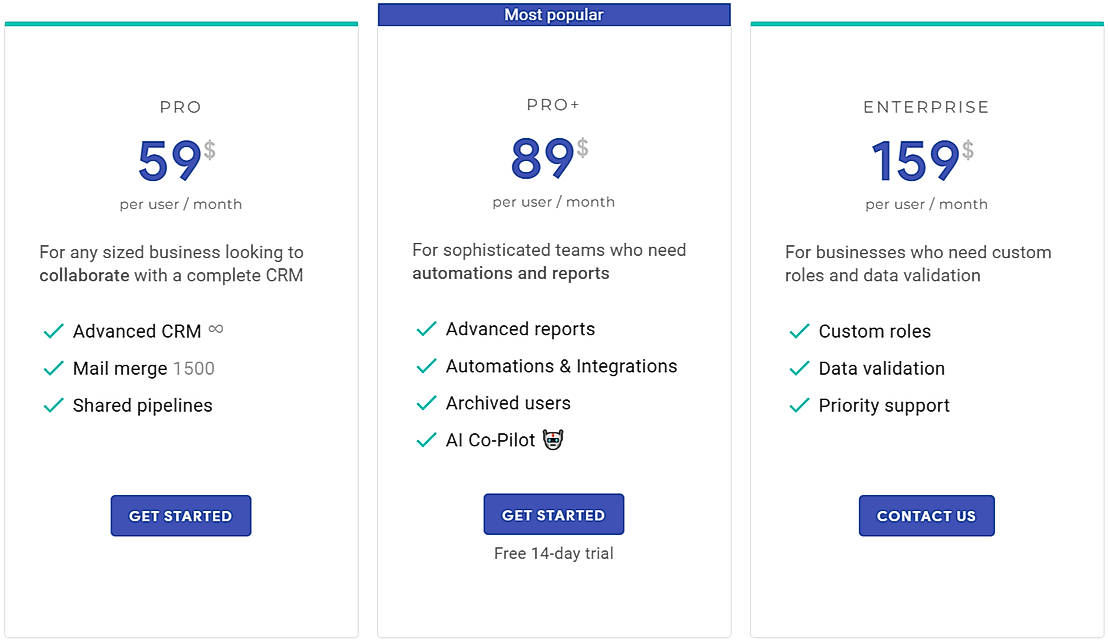Click Get Started under the Pro plan
Viewport: 1108px width, 643px height.
(x=181, y=516)
